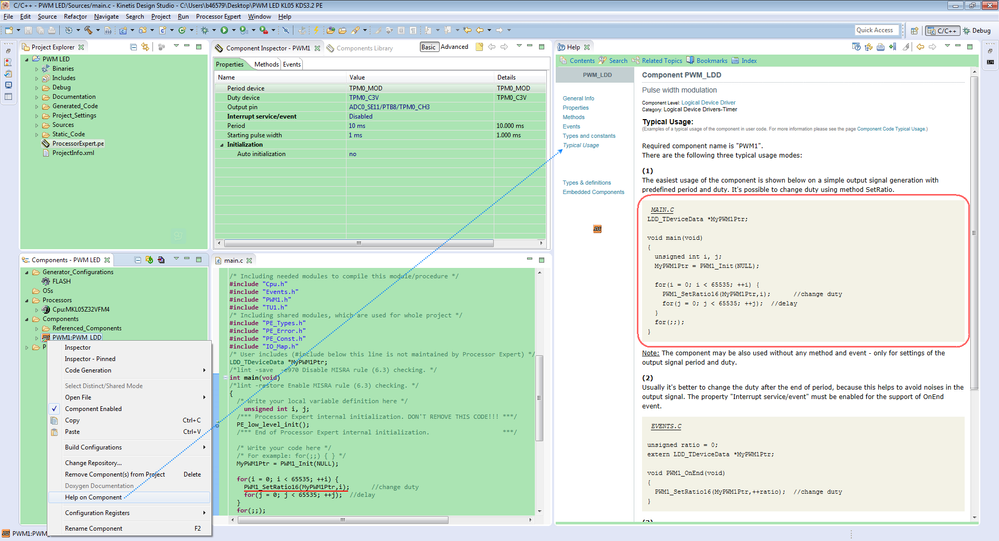Click ProcessorExpert.pe file icon
The height and width of the screenshot is (541, 999).
(x=46, y=143)
